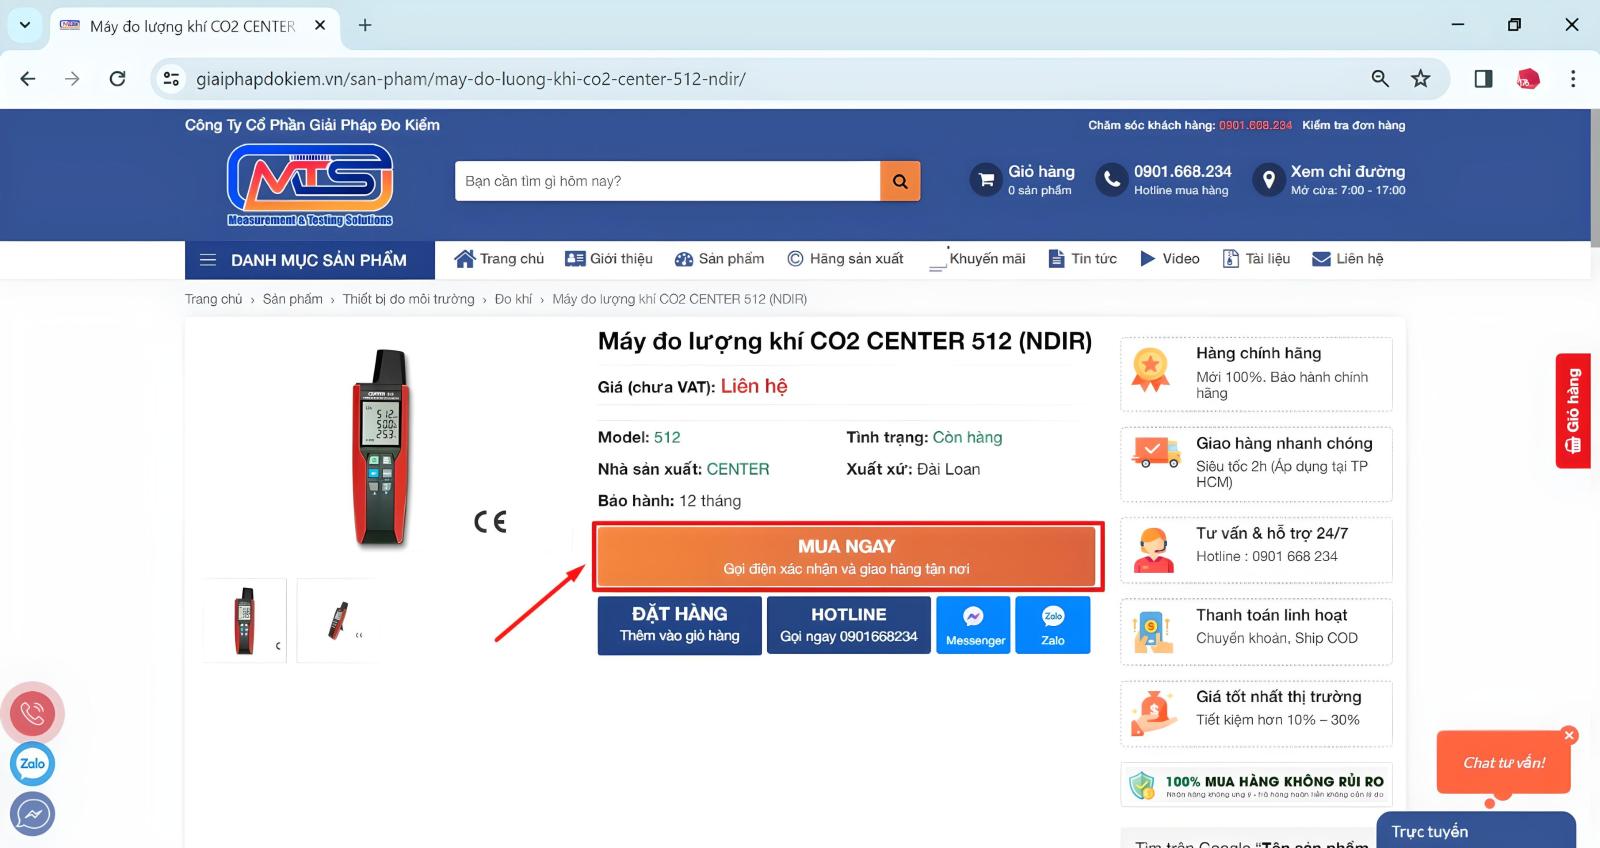
Task: Click Hàng chính hãng info card
Action: click(x=1256, y=374)
